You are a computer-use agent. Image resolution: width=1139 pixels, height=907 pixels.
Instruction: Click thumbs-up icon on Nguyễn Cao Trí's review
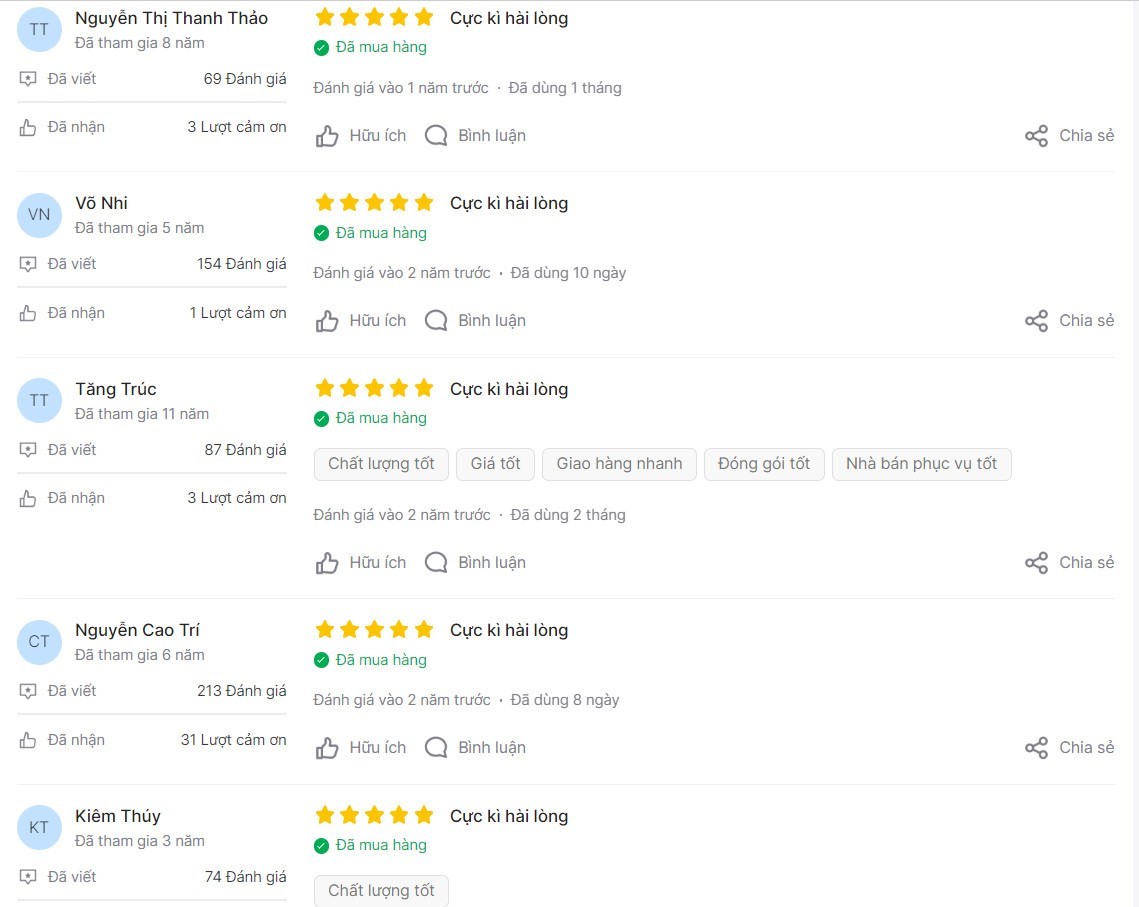(x=327, y=748)
